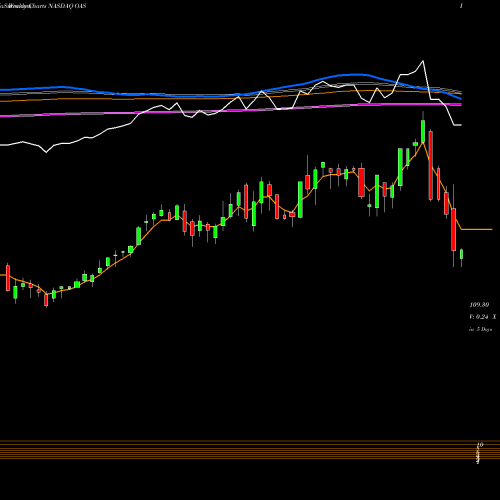
Task: Click the long red candle right after the peak
Action: click(x=431, y=165)
